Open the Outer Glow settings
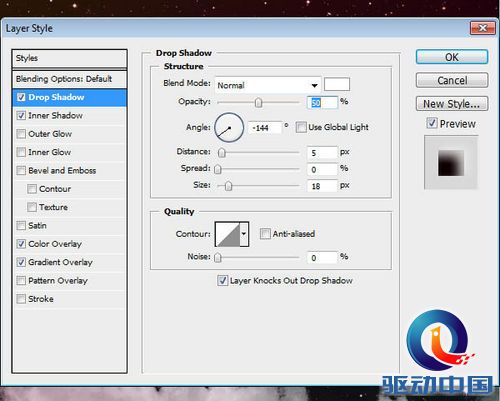Viewport: 500px width, 401px height. [x=50, y=134]
